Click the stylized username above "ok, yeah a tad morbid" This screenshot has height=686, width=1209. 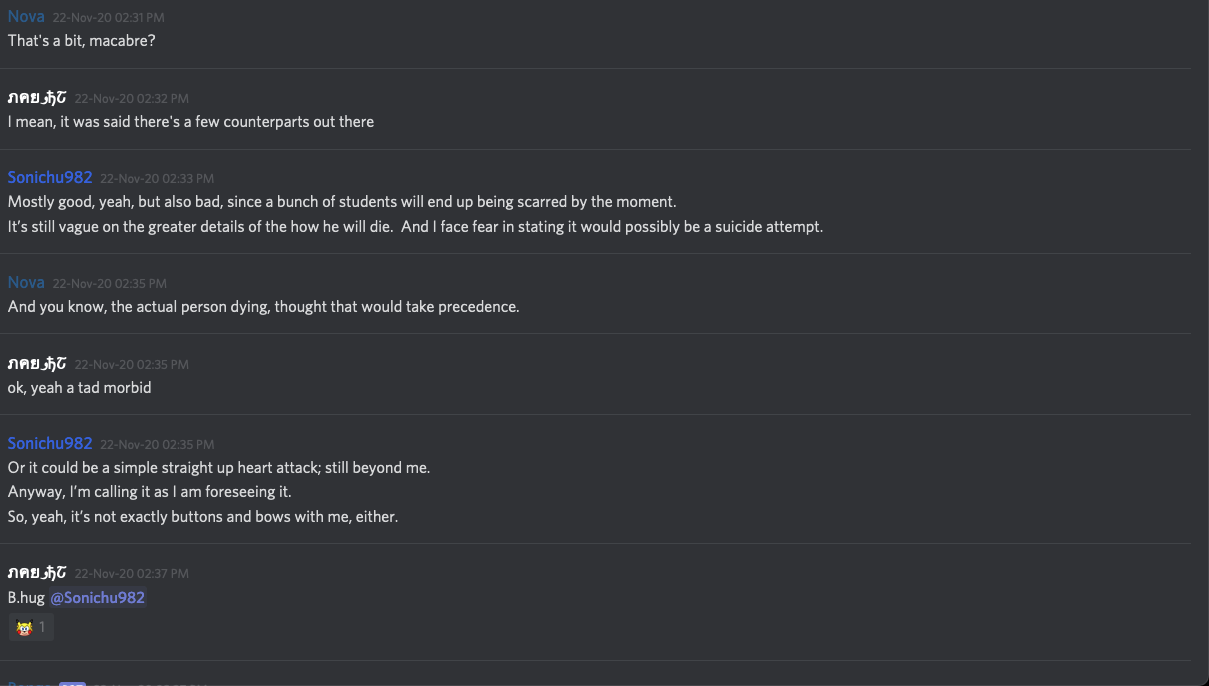[x=37, y=363]
